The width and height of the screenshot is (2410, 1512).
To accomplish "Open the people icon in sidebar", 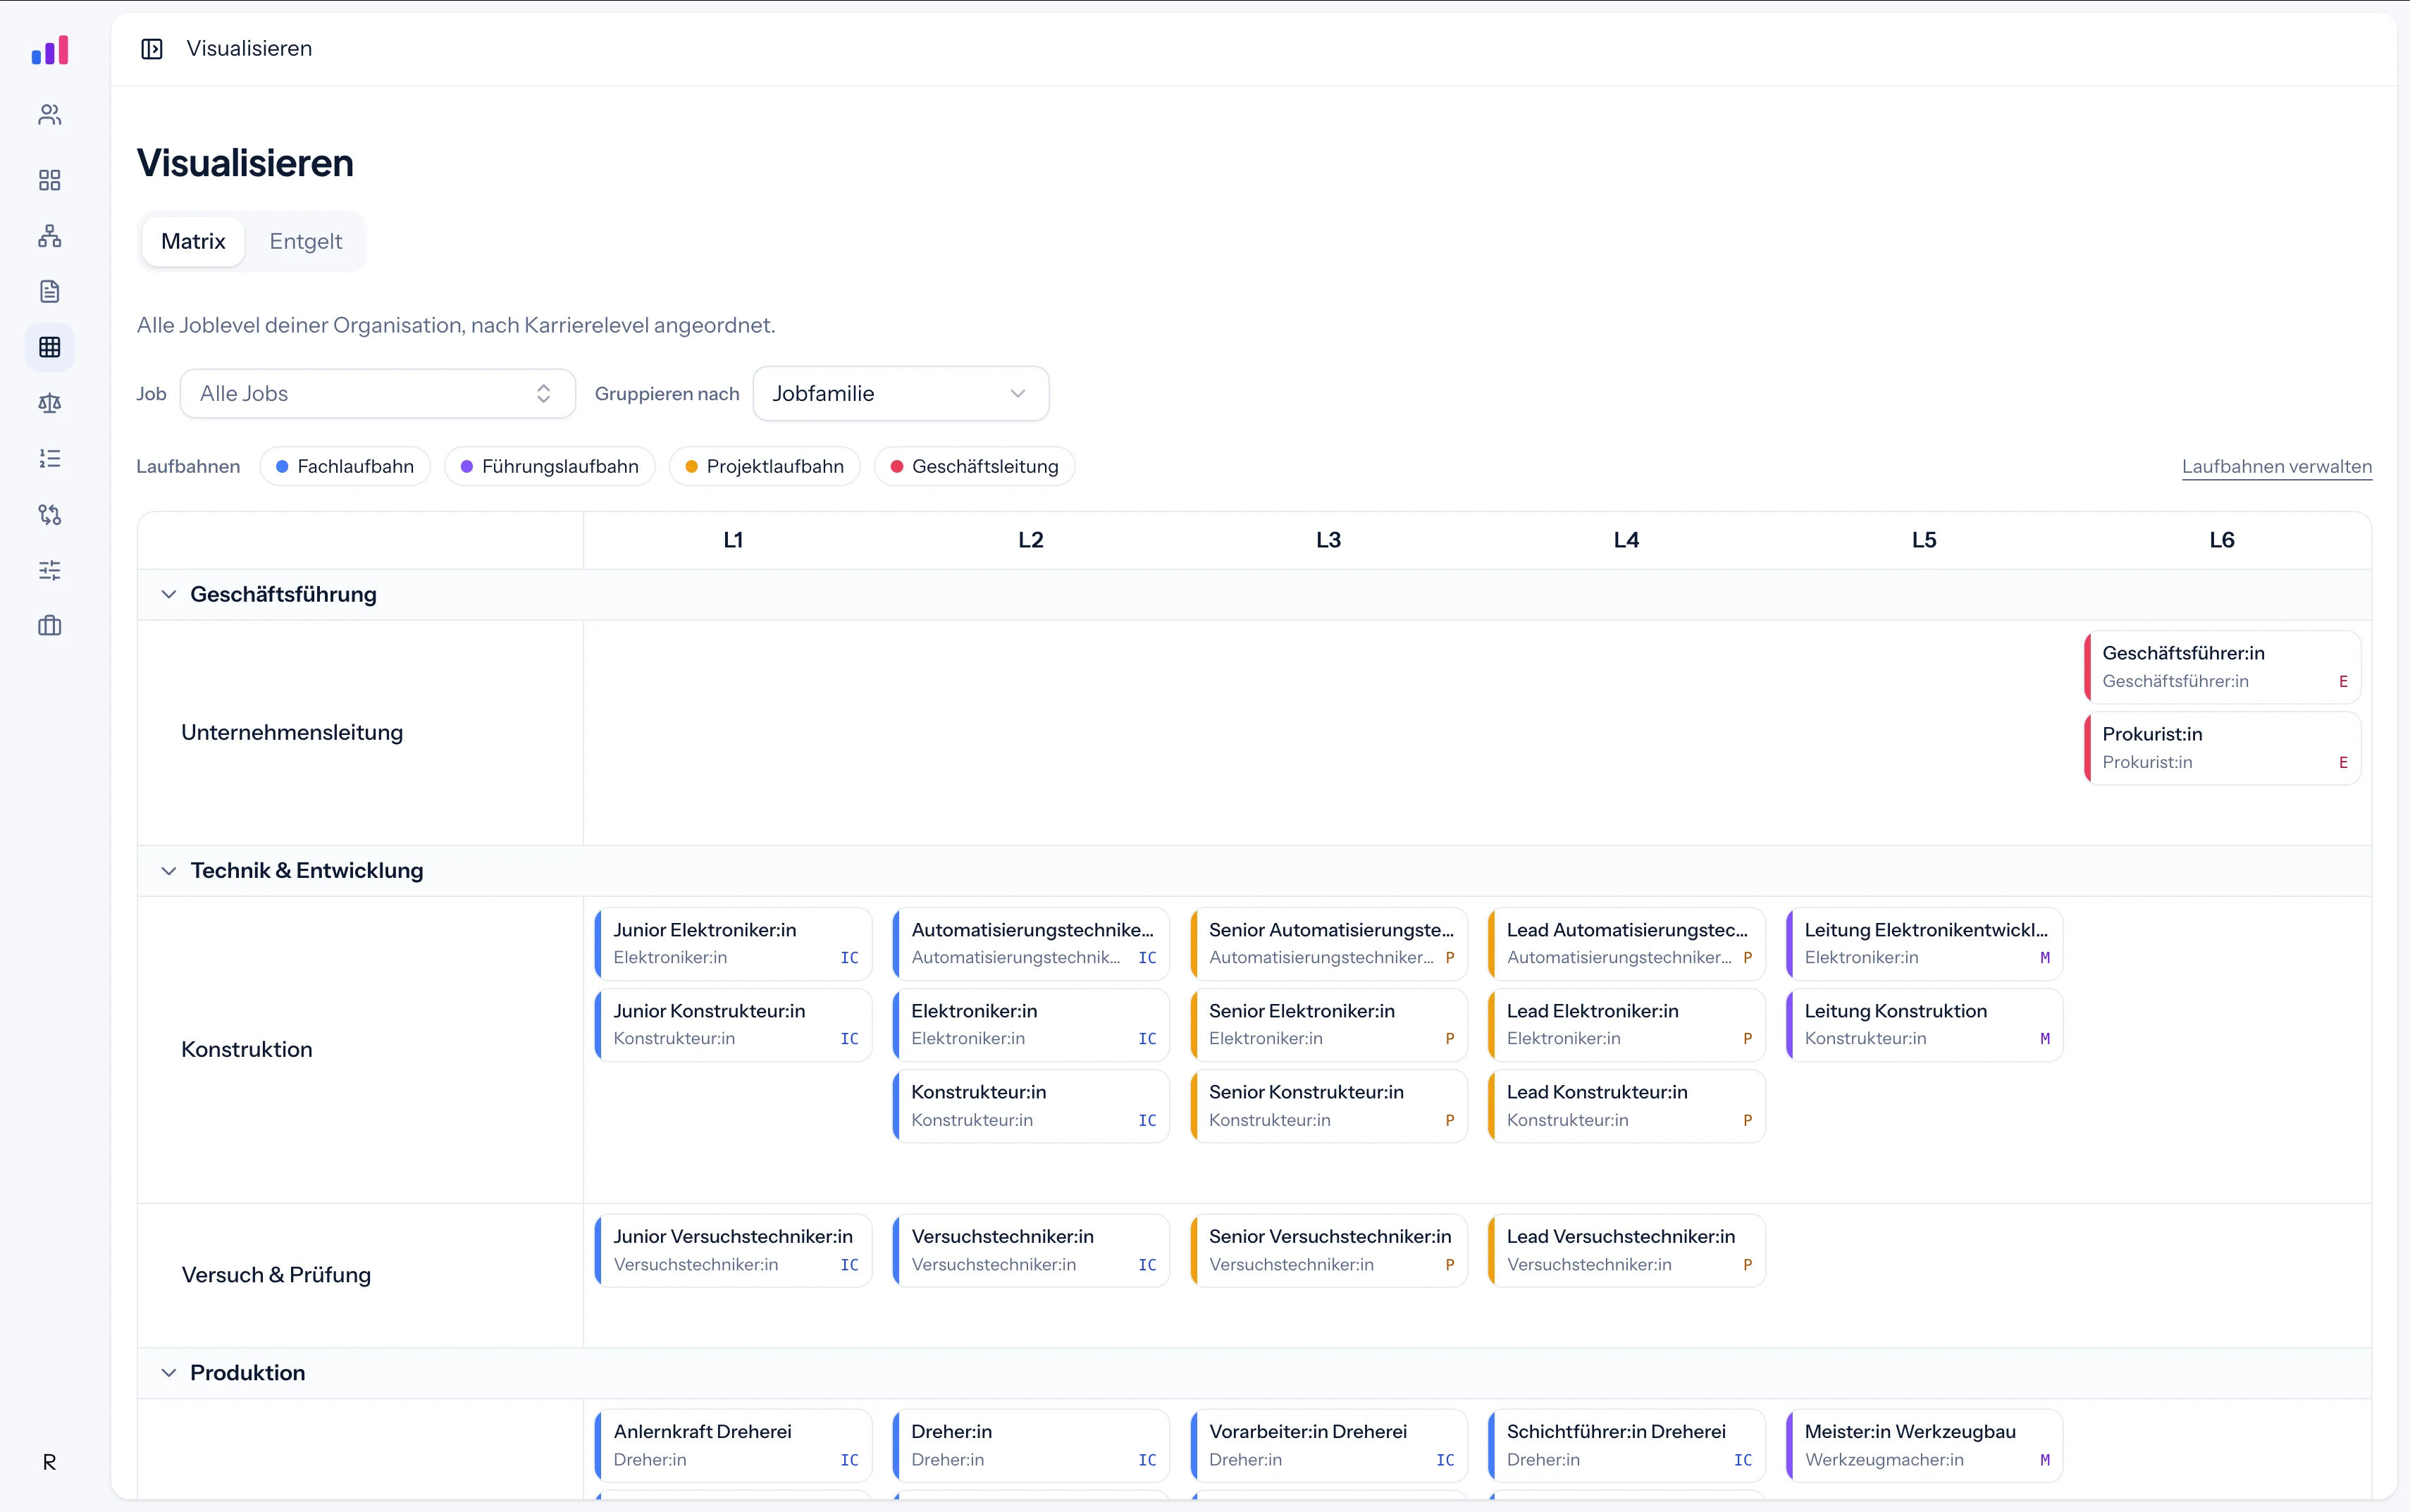I will pos(50,115).
